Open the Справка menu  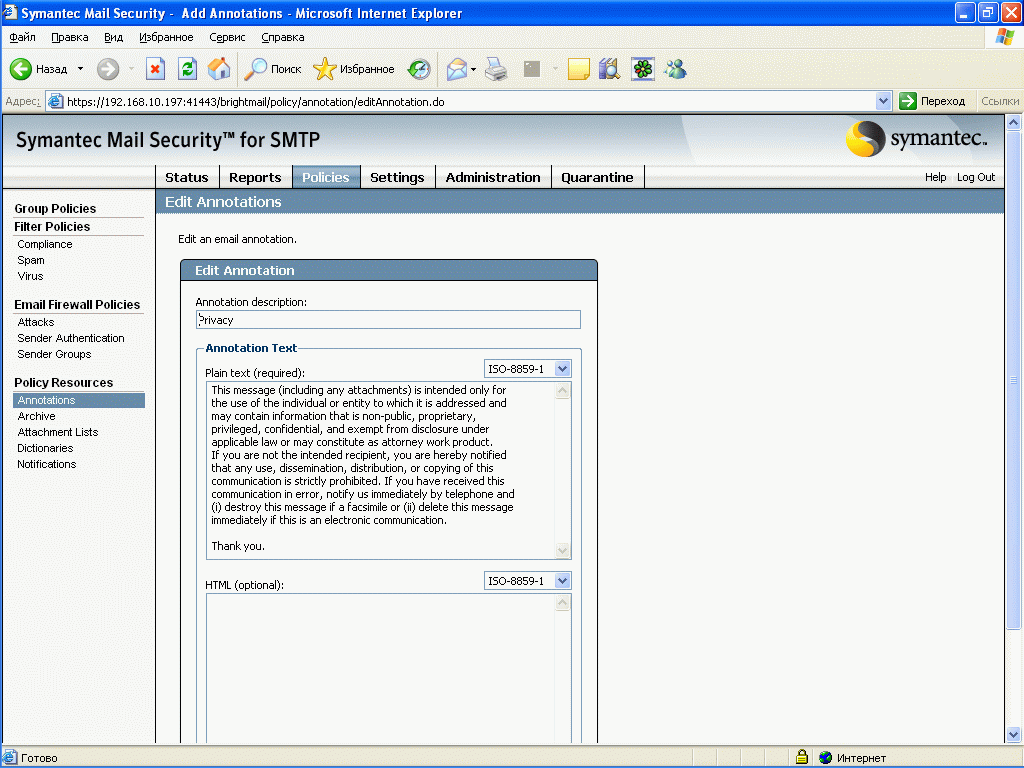pyautogui.click(x=283, y=37)
